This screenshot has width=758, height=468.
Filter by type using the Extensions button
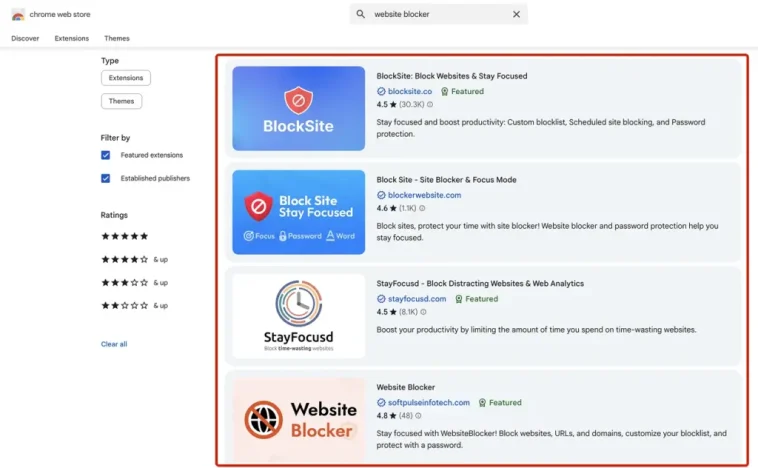point(125,77)
